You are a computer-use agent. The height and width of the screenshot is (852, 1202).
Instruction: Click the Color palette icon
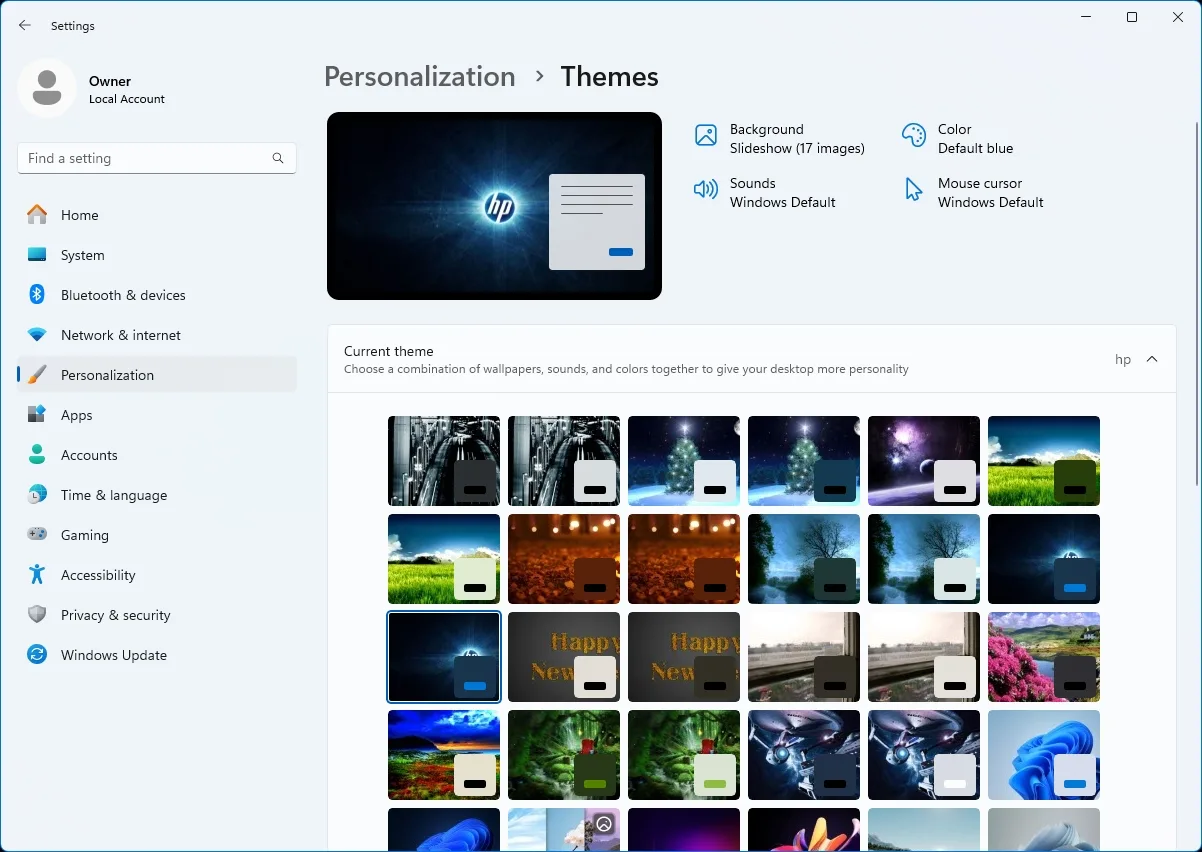pyautogui.click(x=914, y=135)
